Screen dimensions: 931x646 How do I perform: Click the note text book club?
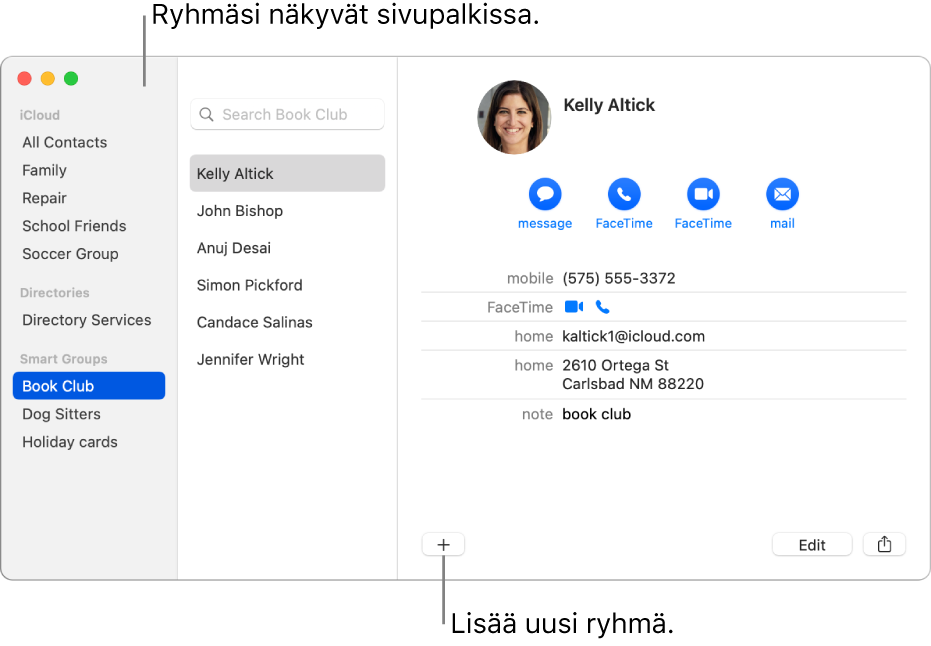click(596, 414)
